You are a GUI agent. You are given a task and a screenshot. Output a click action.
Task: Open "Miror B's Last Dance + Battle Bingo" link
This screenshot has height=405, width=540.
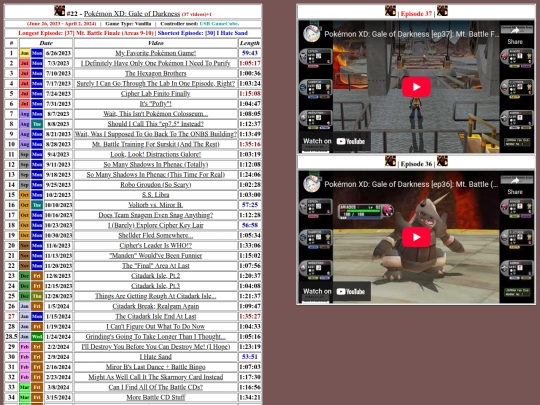pyautogui.click(x=156, y=367)
